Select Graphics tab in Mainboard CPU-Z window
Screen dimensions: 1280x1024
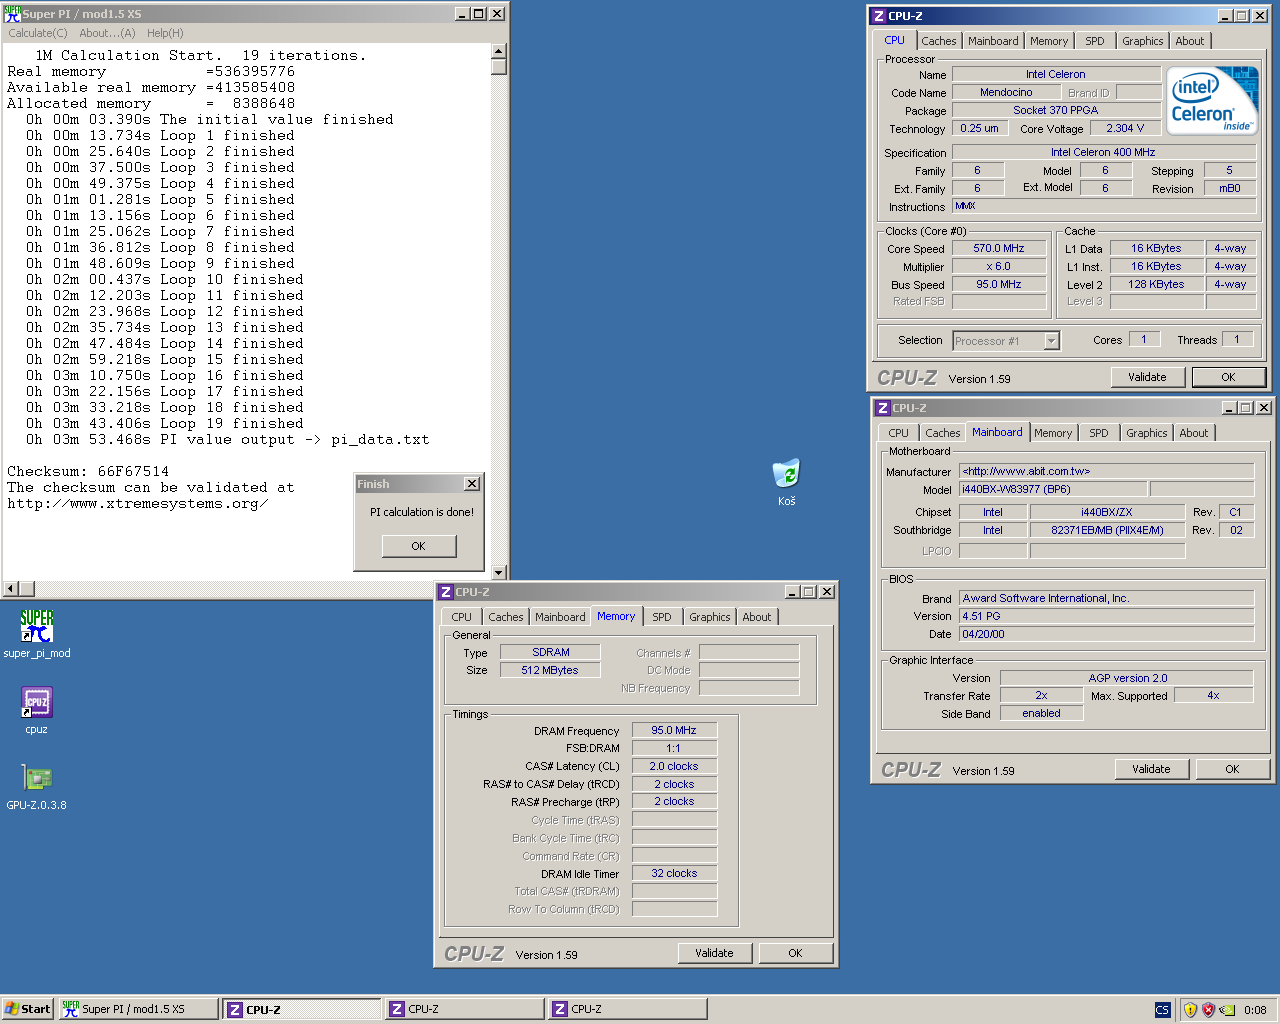point(1146,433)
